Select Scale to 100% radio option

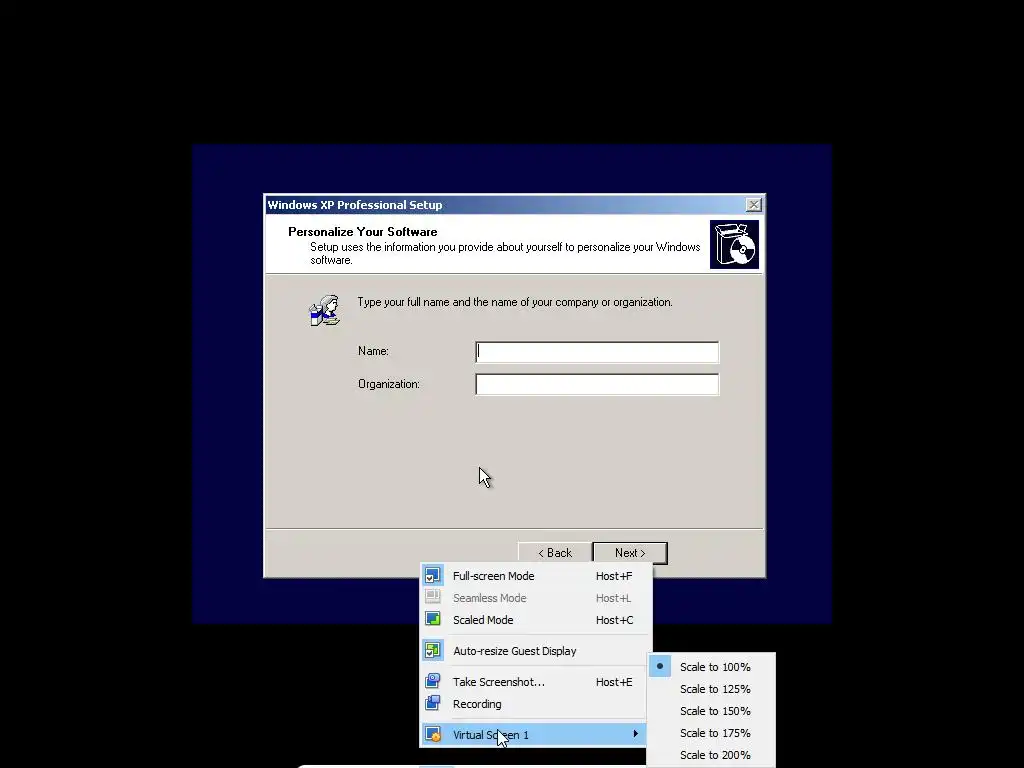[712, 667]
